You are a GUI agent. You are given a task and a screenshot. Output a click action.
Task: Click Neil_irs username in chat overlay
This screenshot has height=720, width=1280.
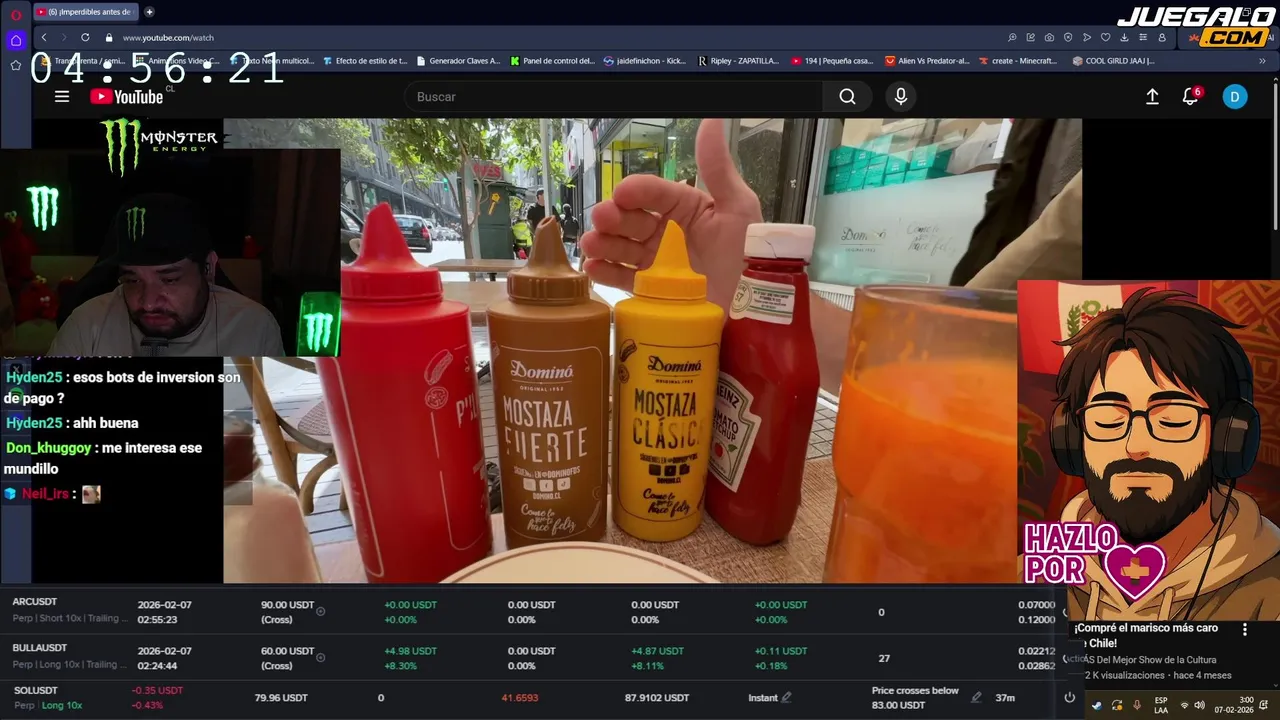point(45,494)
